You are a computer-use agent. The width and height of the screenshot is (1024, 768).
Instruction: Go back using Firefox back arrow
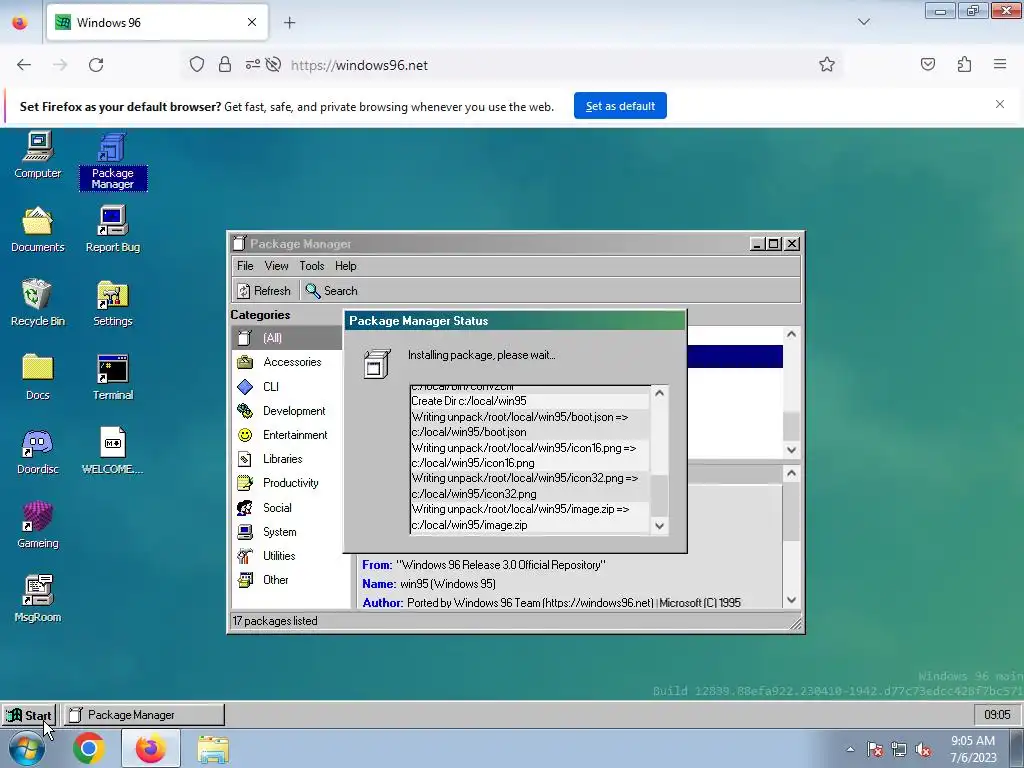click(x=24, y=65)
